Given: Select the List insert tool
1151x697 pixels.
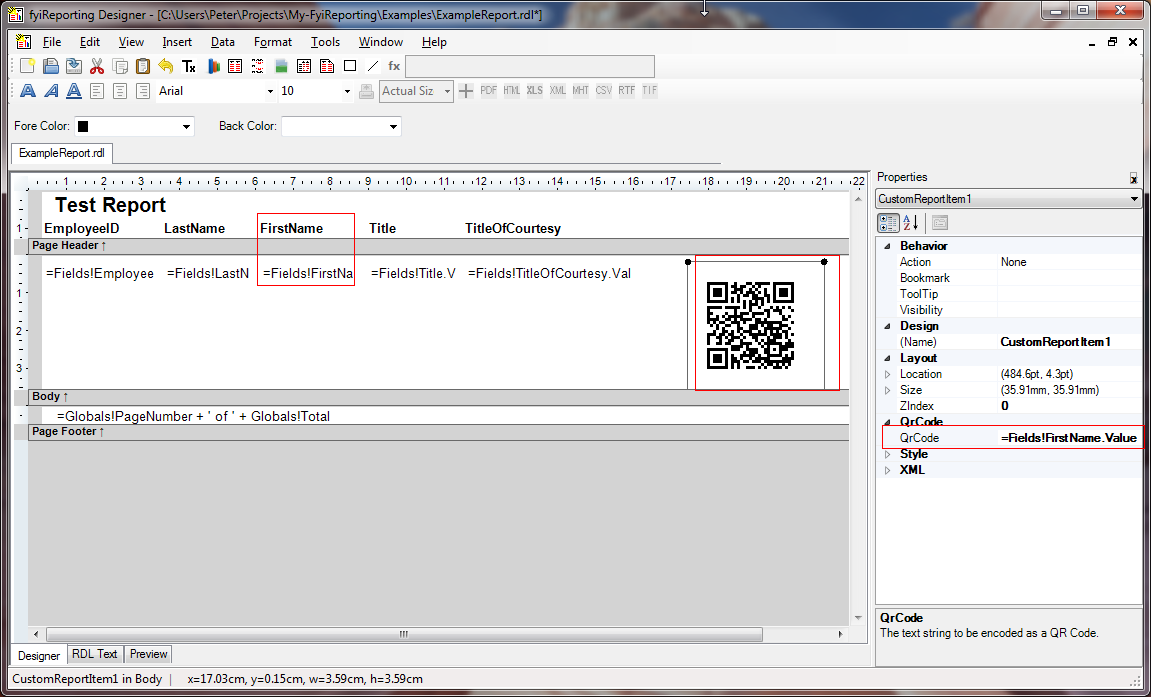Looking at the screenshot, I should pos(258,66).
